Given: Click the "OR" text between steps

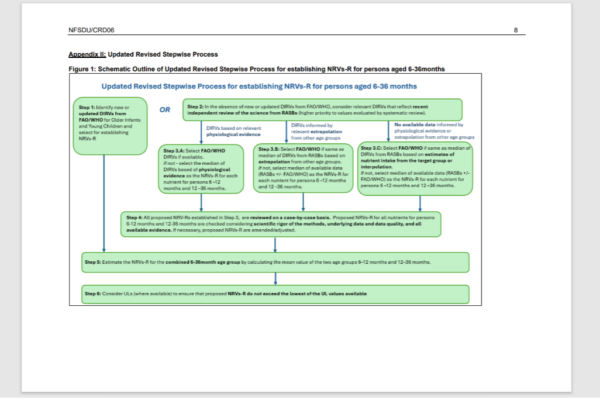Looking at the screenshot, I should click(165, 108).
